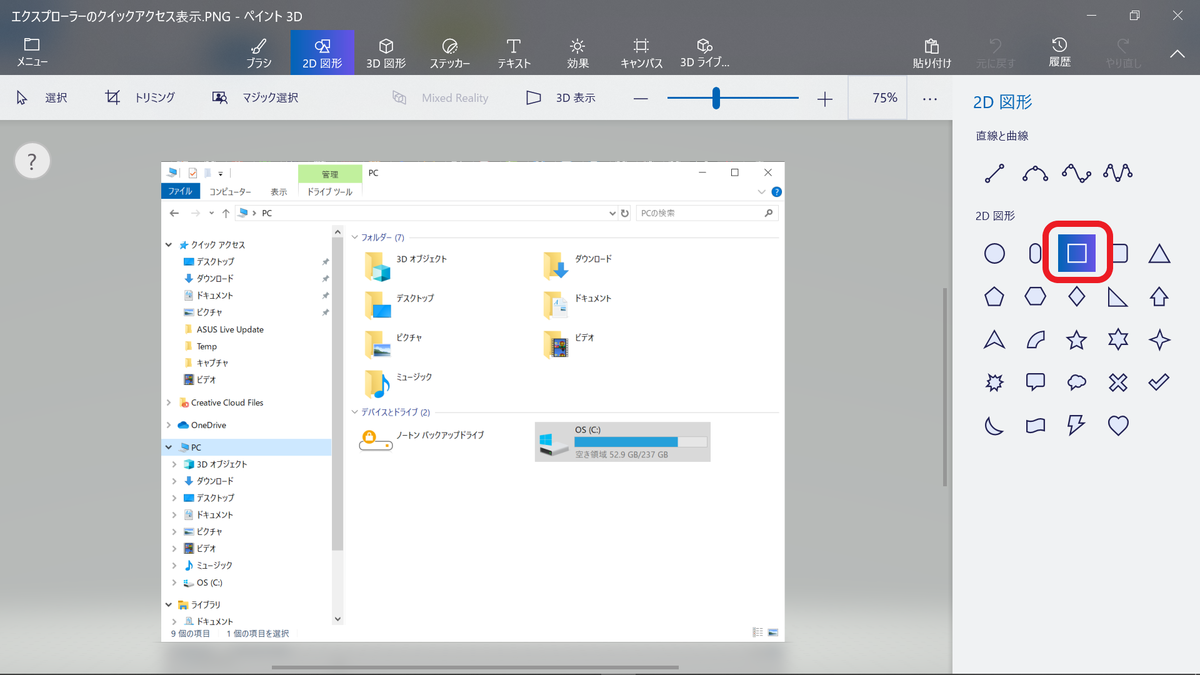Choose the arrowhead shape
1200x675 pixels.
coord(994,340)
